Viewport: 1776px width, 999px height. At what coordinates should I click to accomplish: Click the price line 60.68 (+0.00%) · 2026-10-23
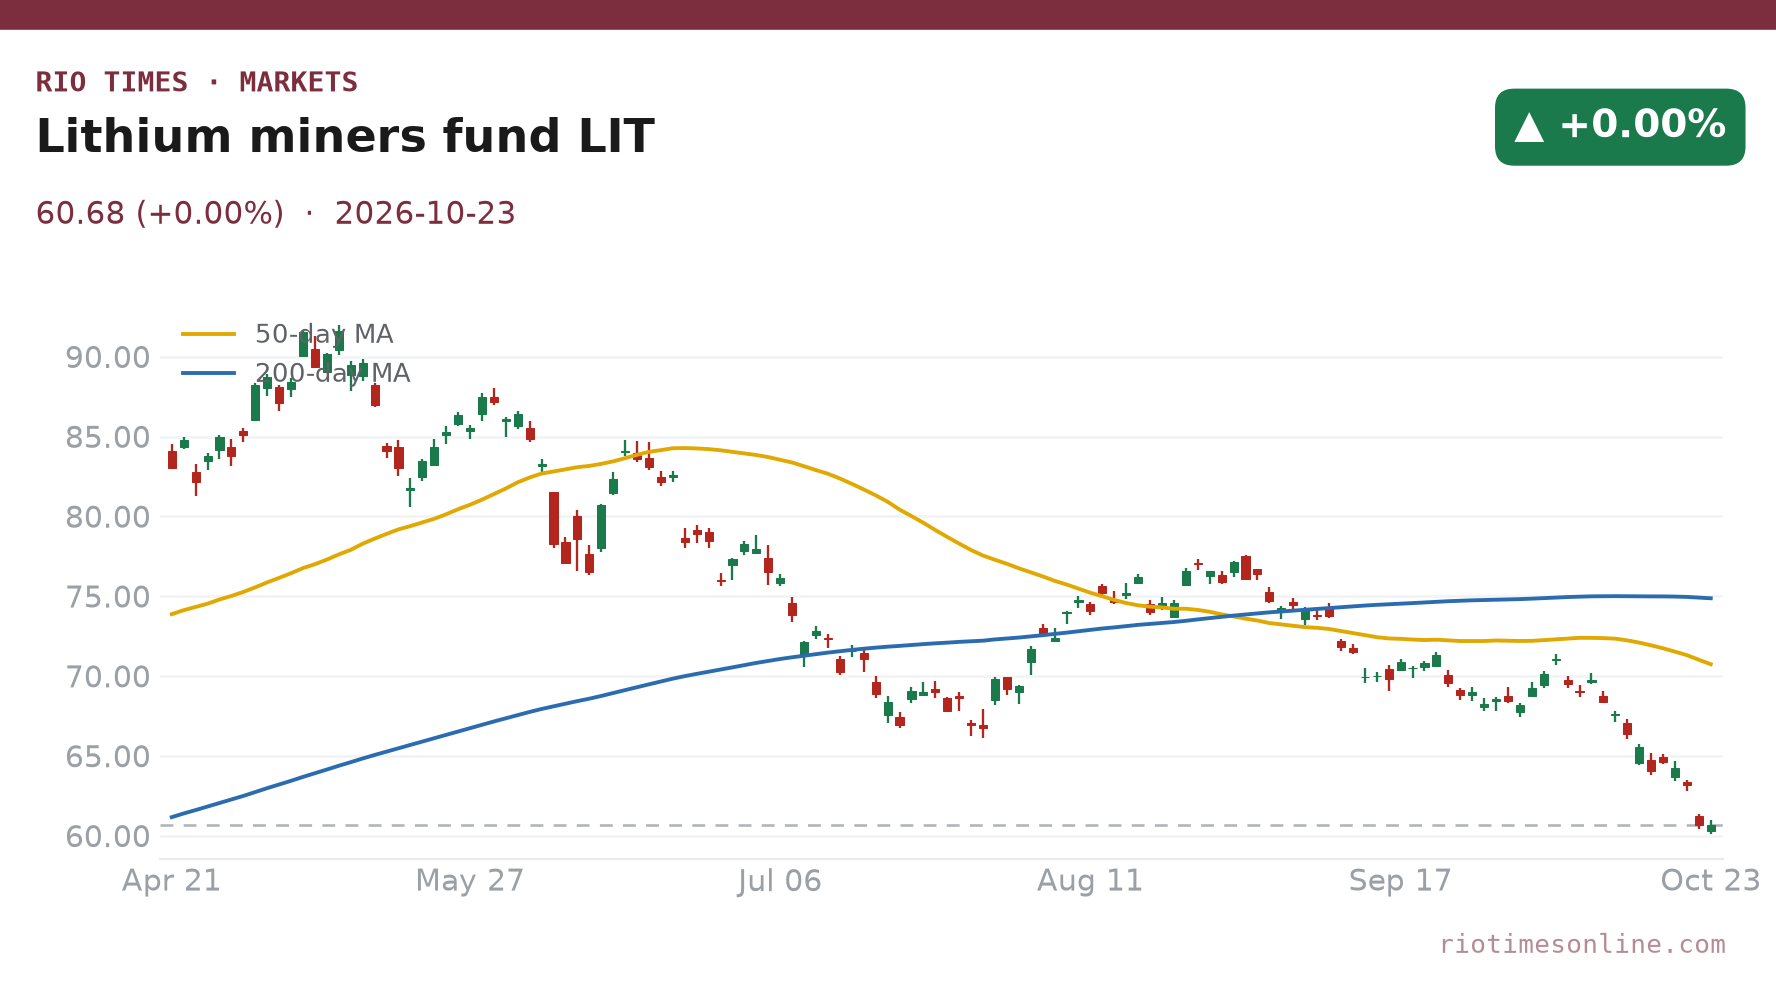[x=276, y=214]
